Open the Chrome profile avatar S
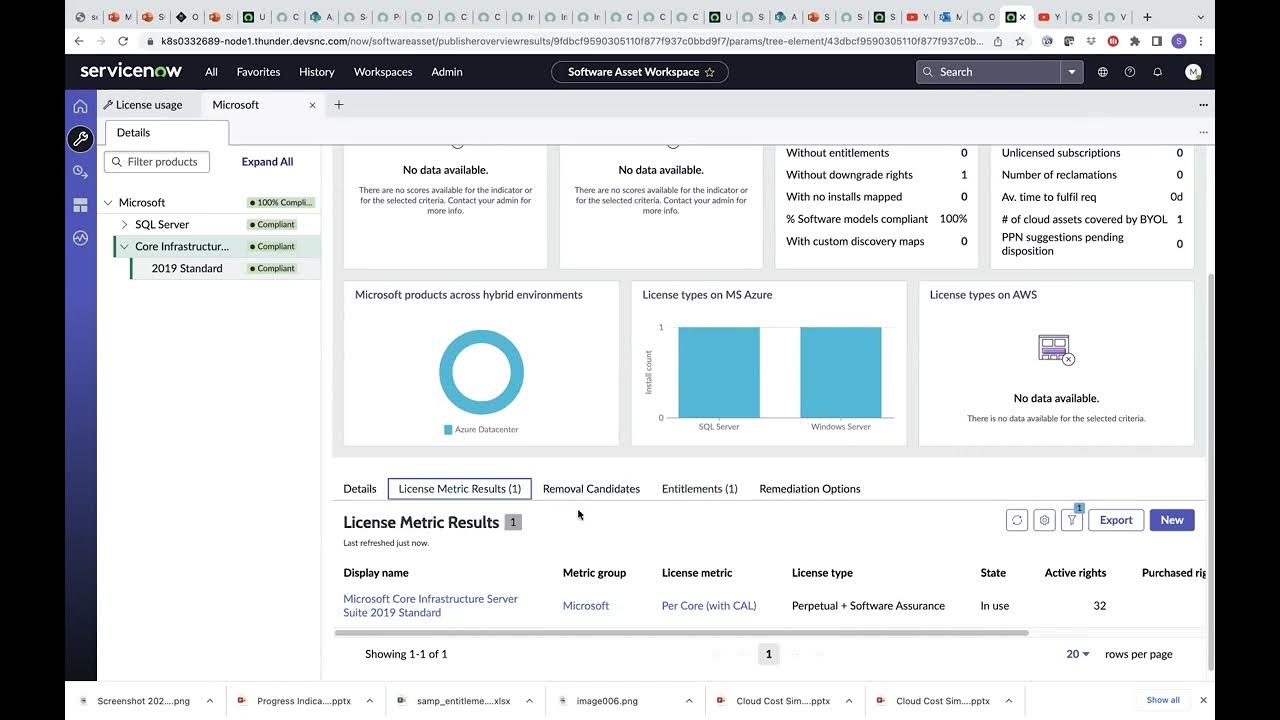The height and width of the screenshot is (720, 1280). [1179, 42]
